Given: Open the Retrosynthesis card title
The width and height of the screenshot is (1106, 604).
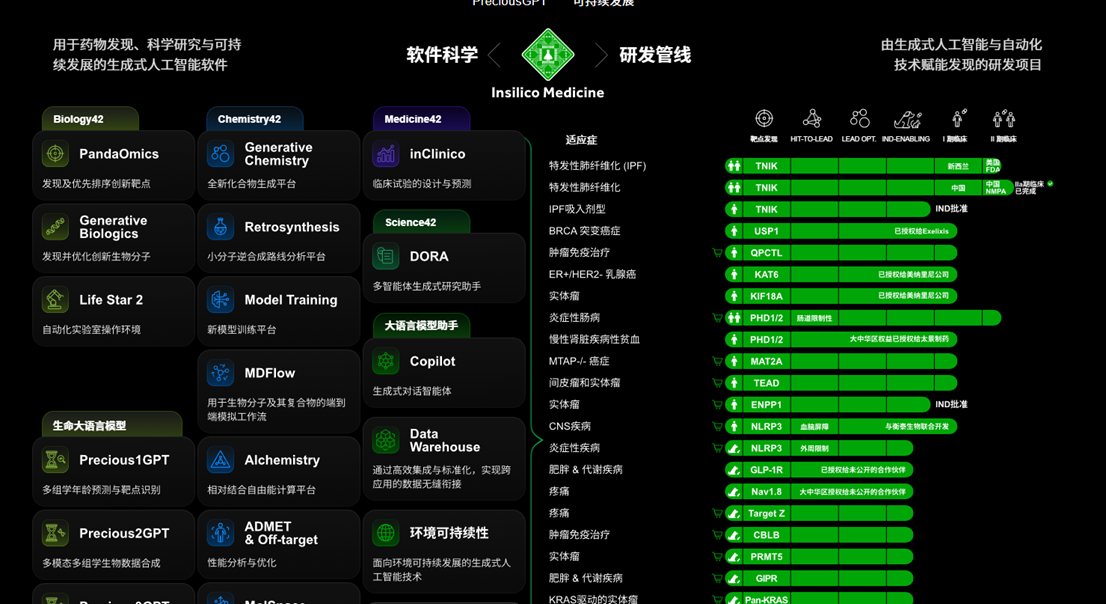Looking at the screenshot, I should tap(292, 227).
